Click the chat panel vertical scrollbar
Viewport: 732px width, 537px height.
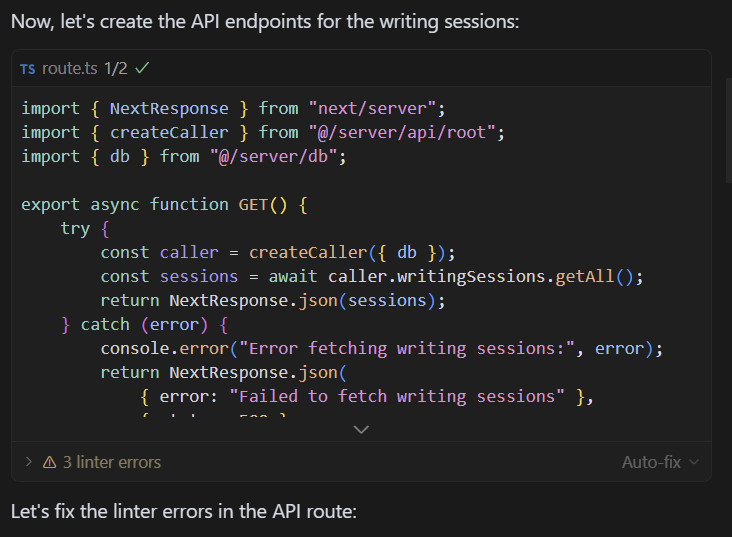[727, 130]
